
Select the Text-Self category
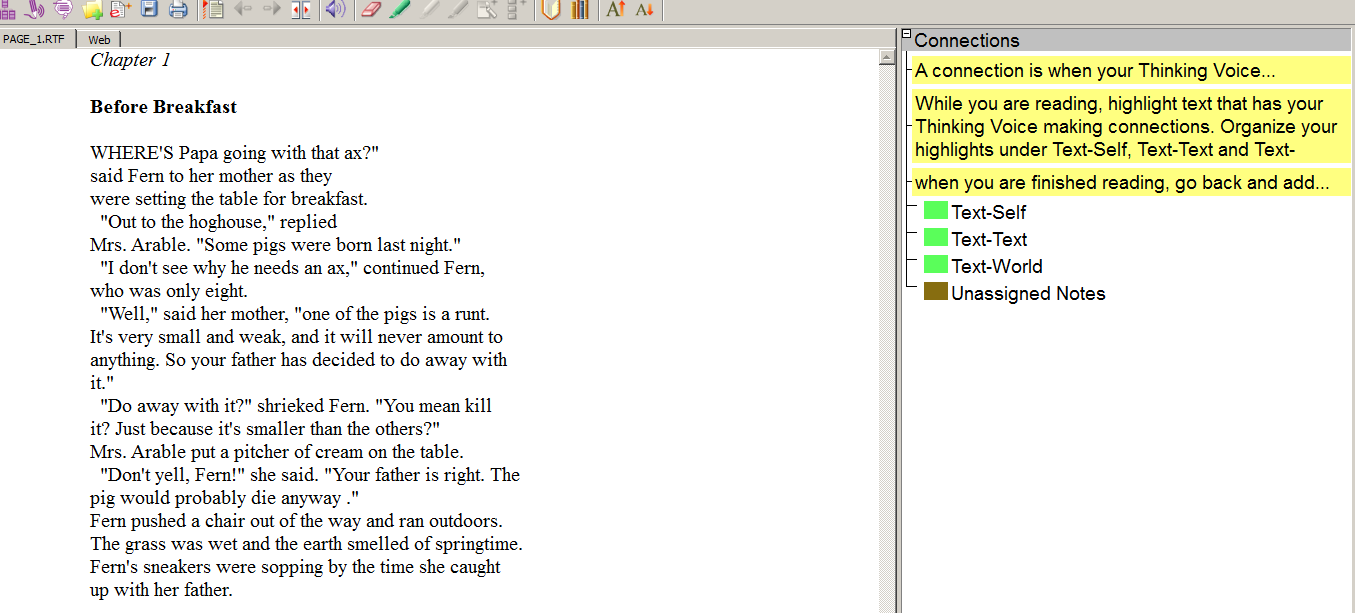(988, 212)
